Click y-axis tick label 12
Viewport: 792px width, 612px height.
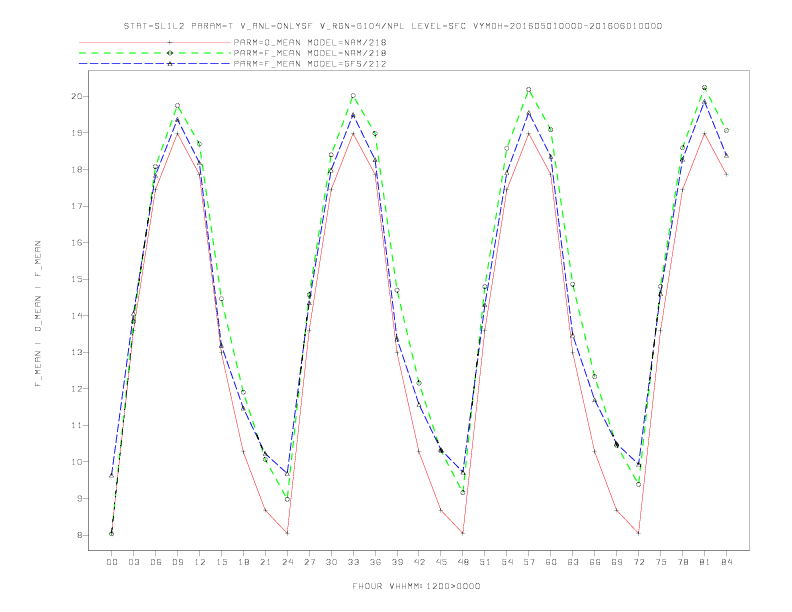[77, 389]
